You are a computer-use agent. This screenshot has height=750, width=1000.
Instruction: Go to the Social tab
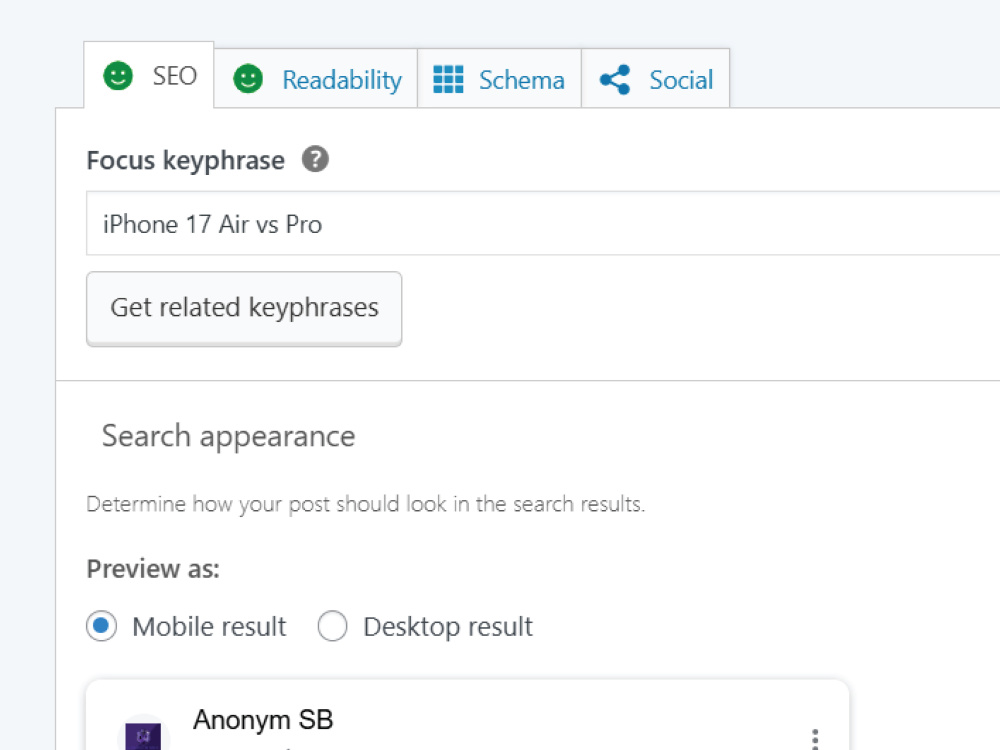tap(656, 78)
